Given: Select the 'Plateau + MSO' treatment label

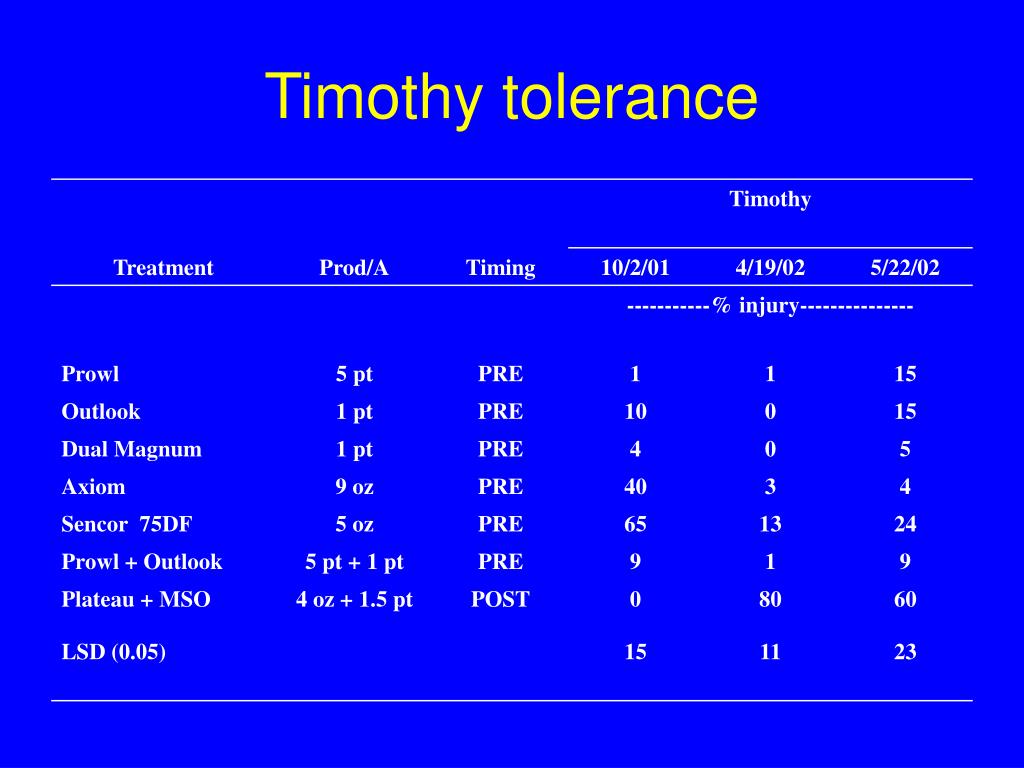Looking at the screenshot, I should pos(136,600).
